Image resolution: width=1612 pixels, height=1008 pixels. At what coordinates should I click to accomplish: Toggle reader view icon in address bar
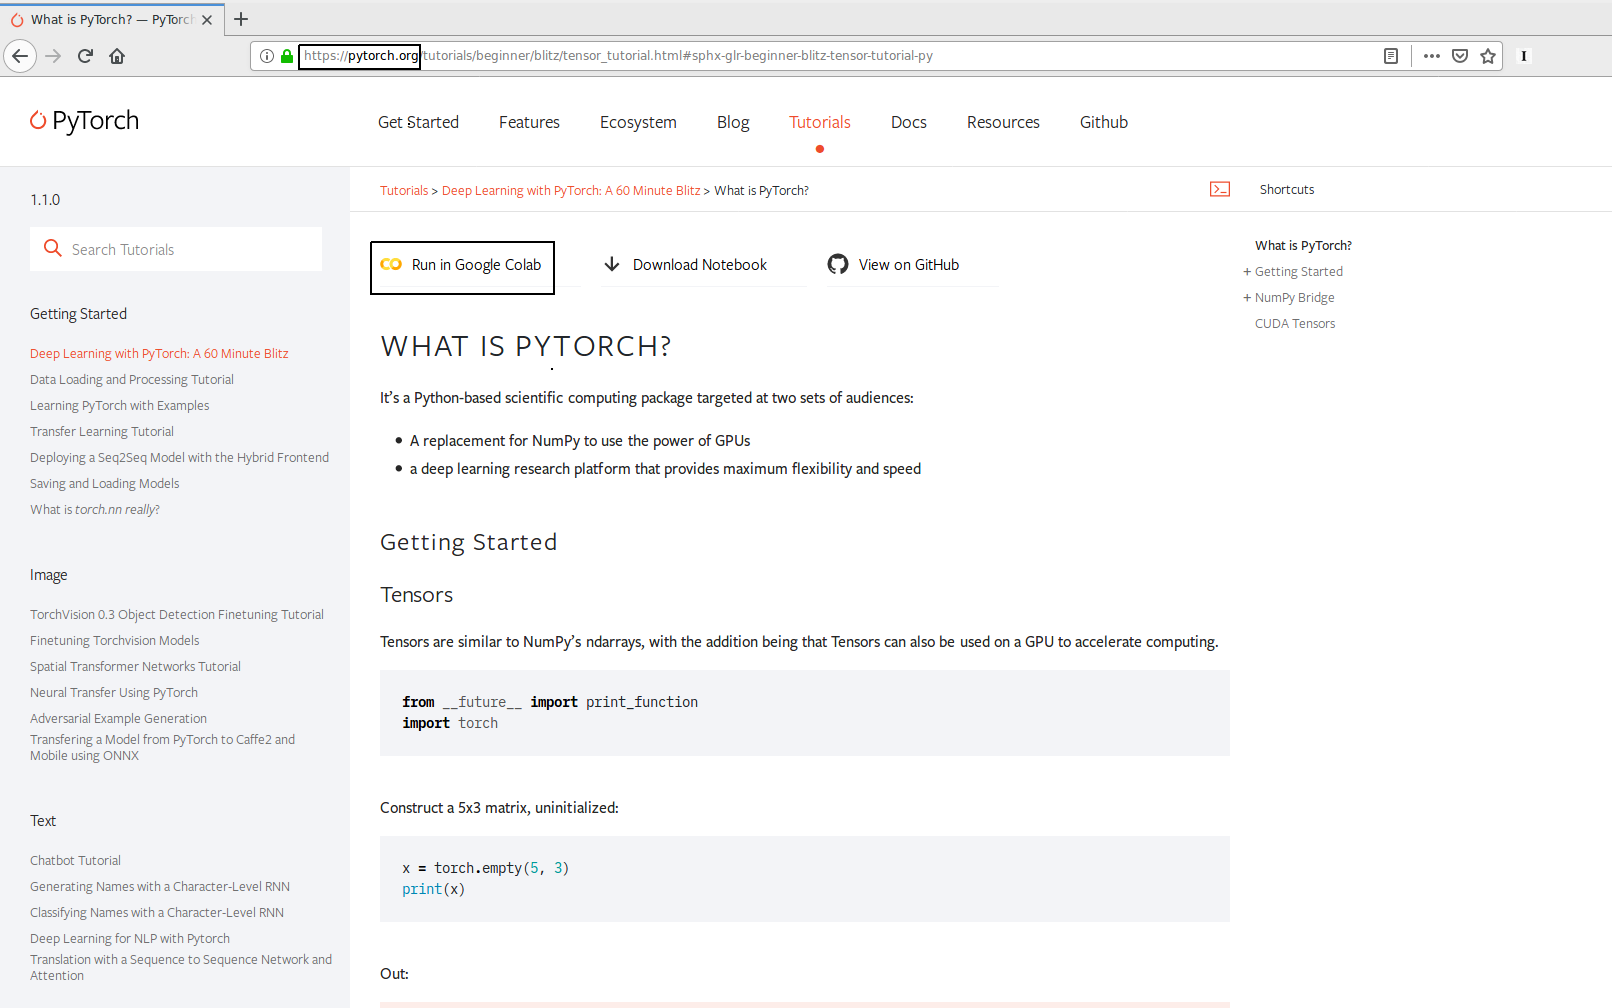(x=1390, y=56)
